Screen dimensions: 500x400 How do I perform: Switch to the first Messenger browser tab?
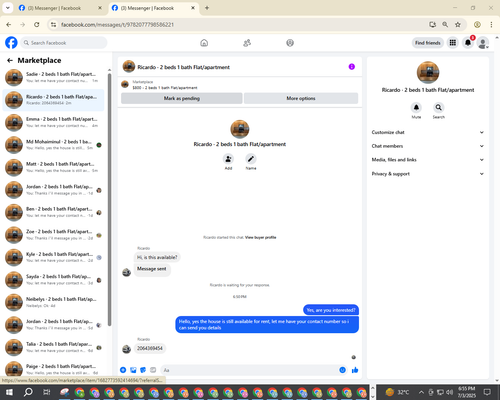coord(59,8)
